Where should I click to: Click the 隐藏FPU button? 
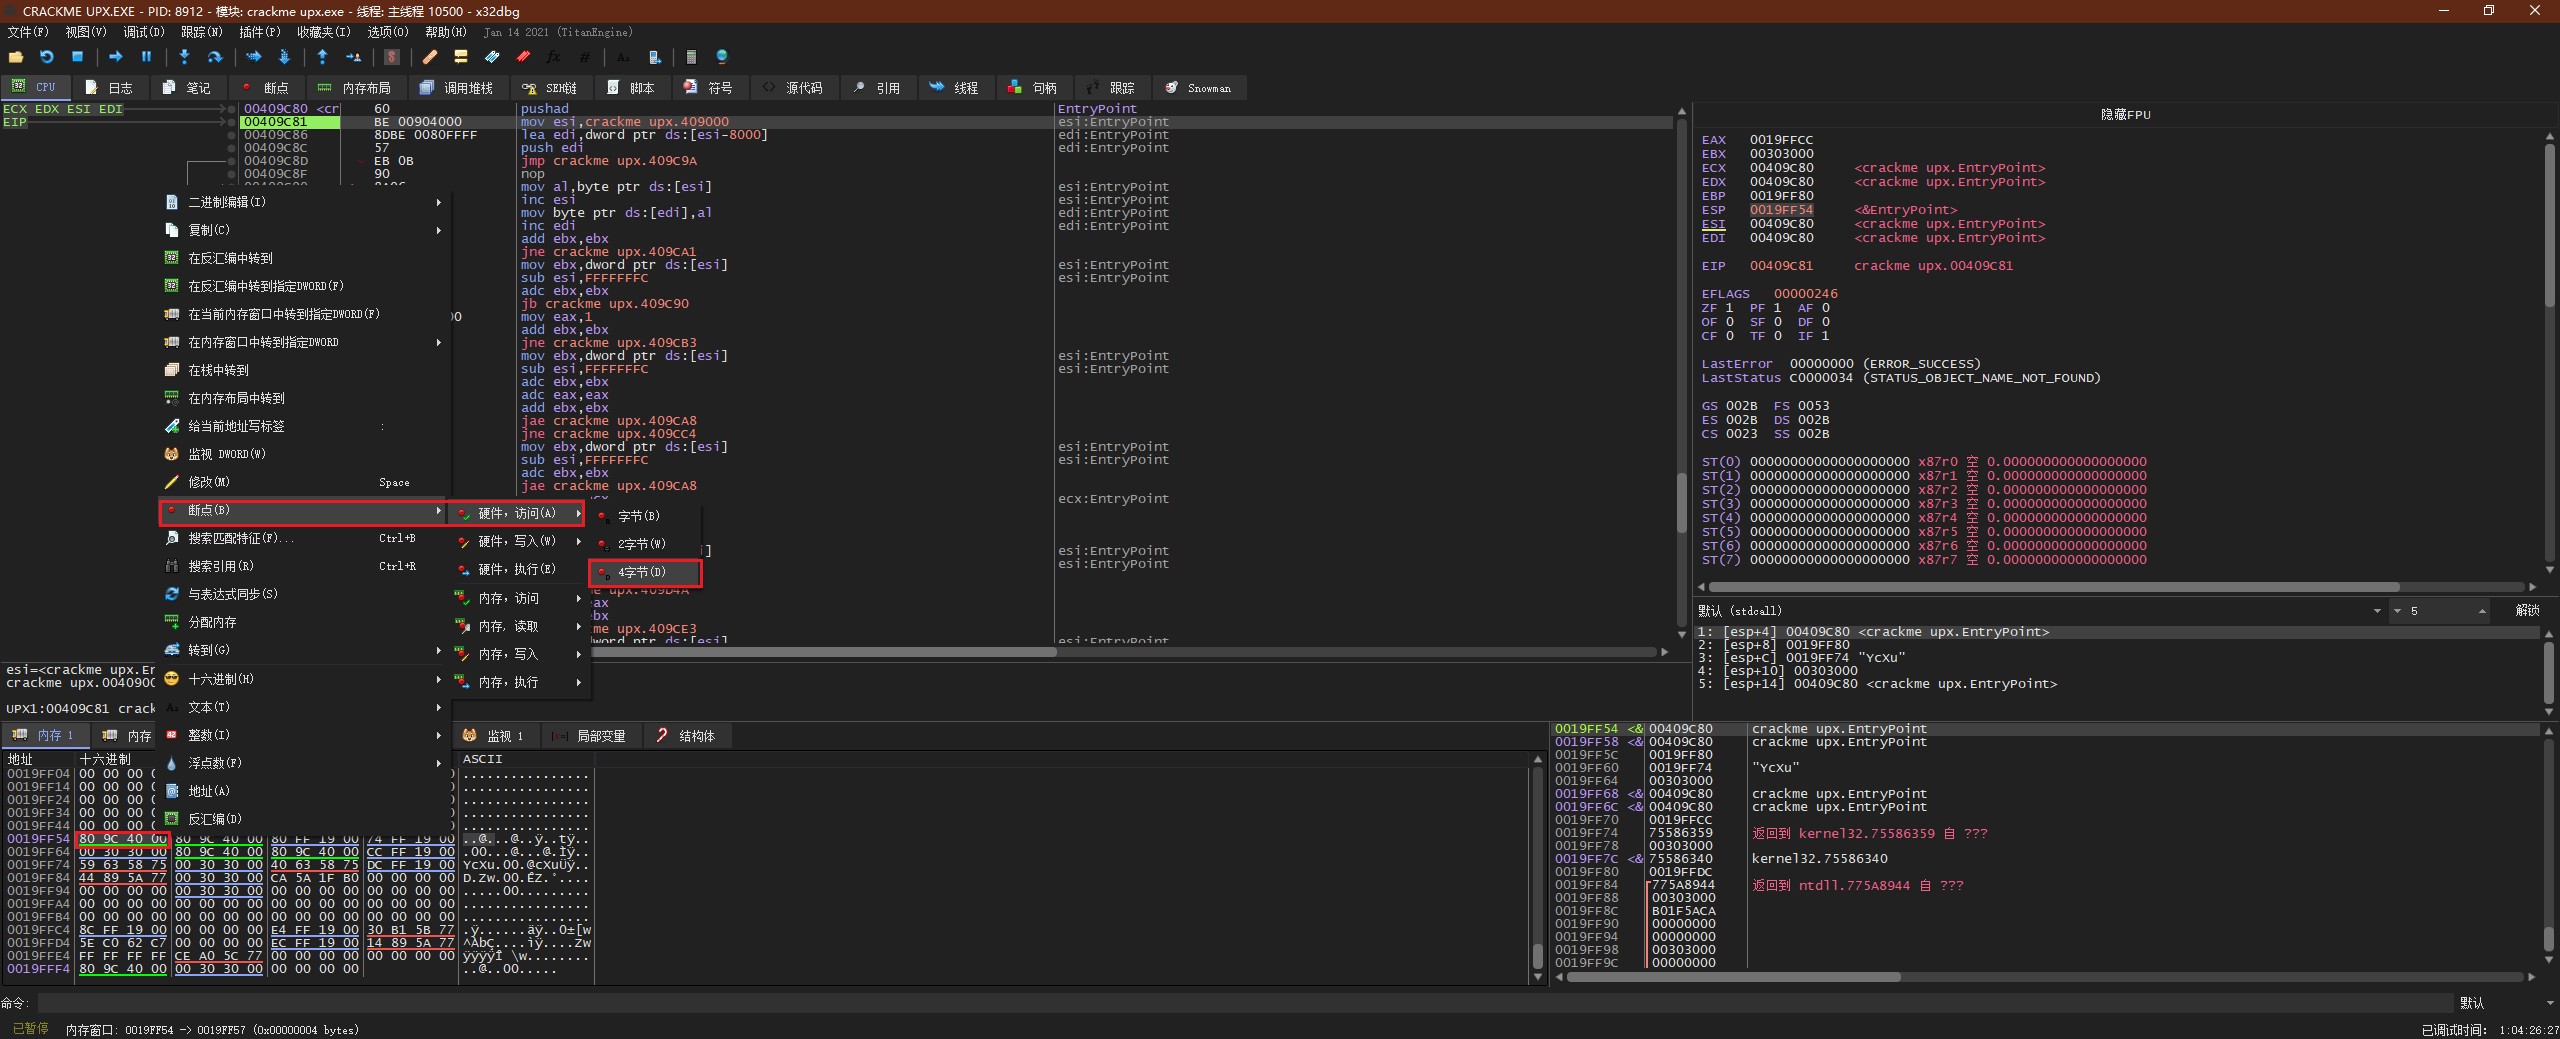click(x=2125, y=115)
